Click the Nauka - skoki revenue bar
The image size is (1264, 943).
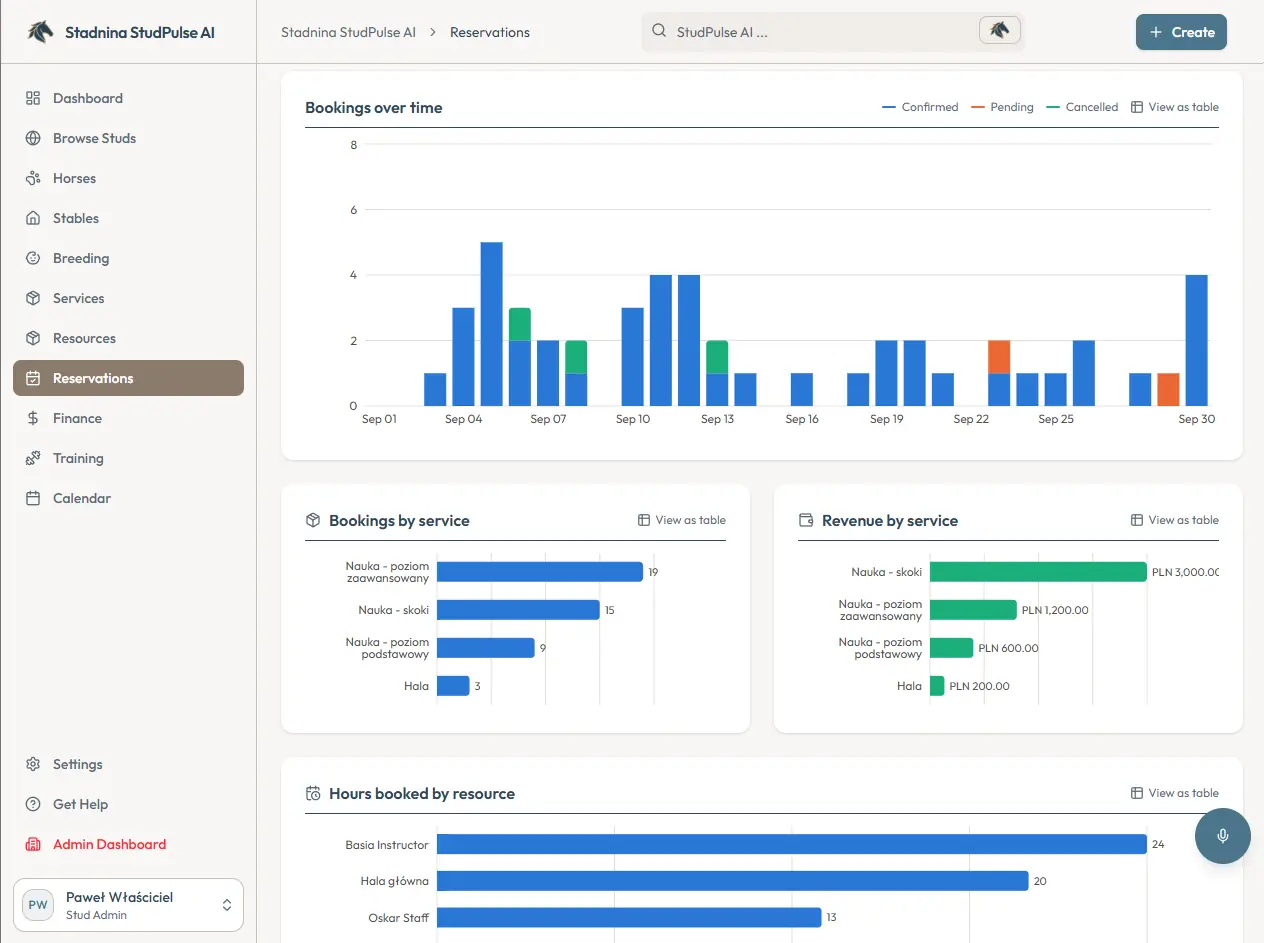click(x=1038, y=572)
